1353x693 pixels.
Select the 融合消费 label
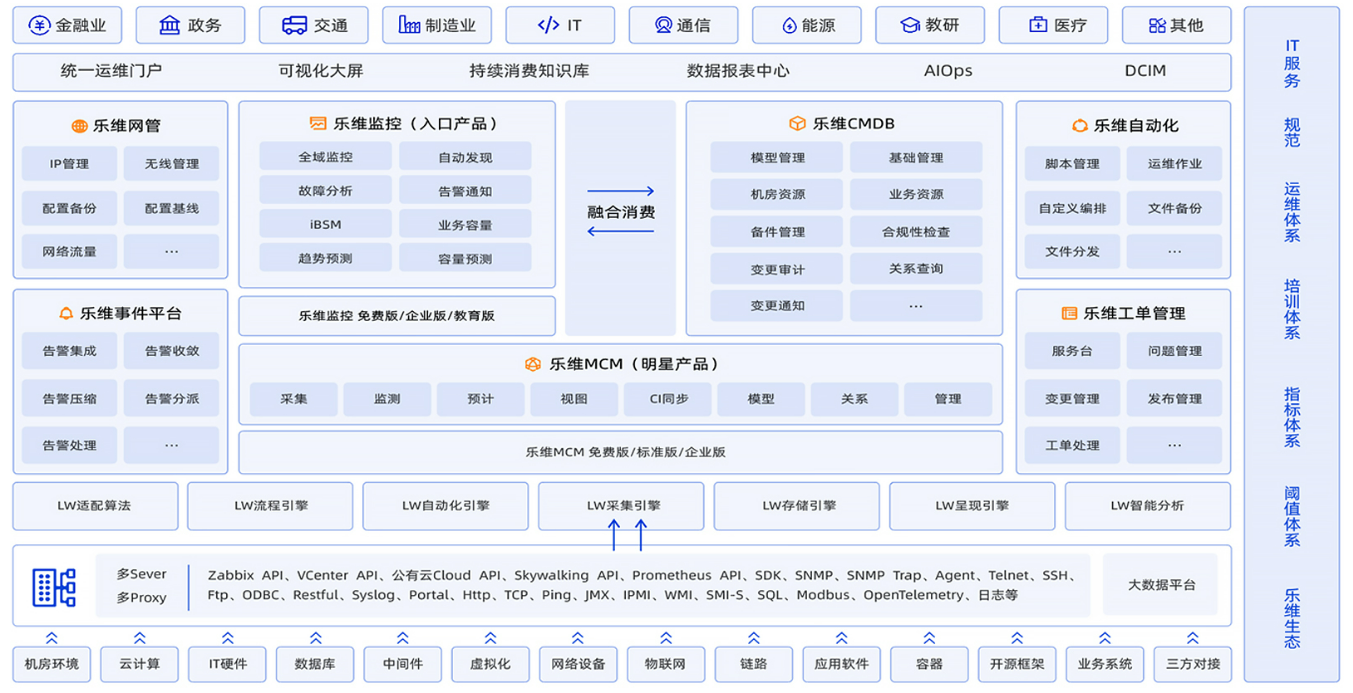(x=621, y=212)
